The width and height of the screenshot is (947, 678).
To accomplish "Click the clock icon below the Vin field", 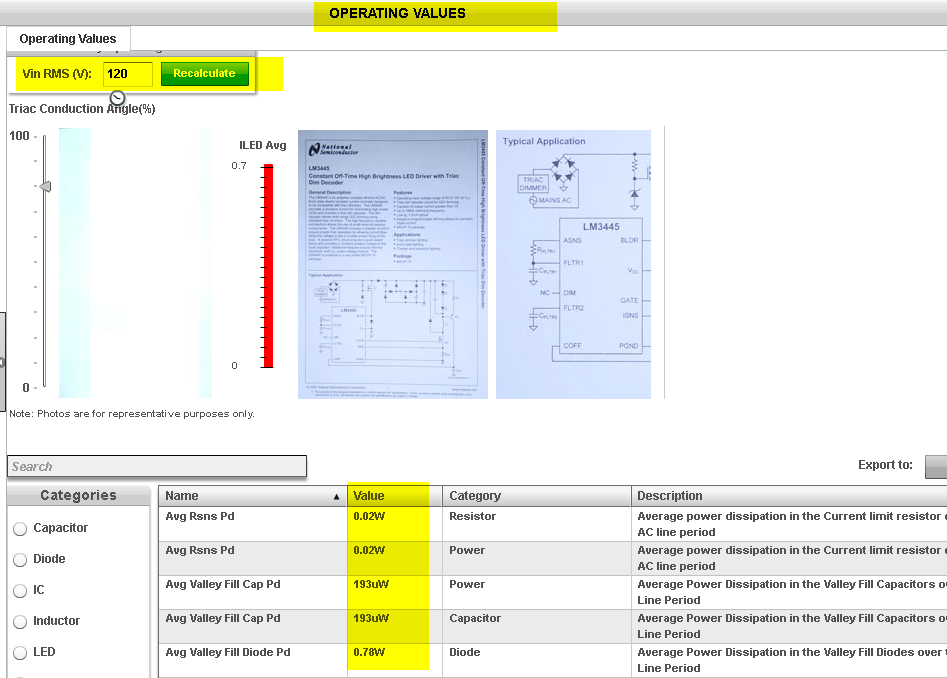I will [117, 97].
